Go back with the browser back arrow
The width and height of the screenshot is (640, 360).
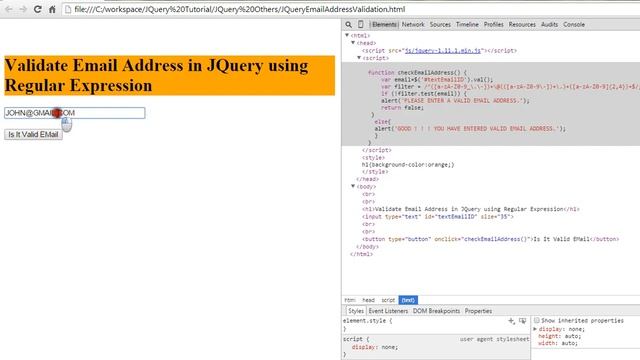[x=9, y=9]
